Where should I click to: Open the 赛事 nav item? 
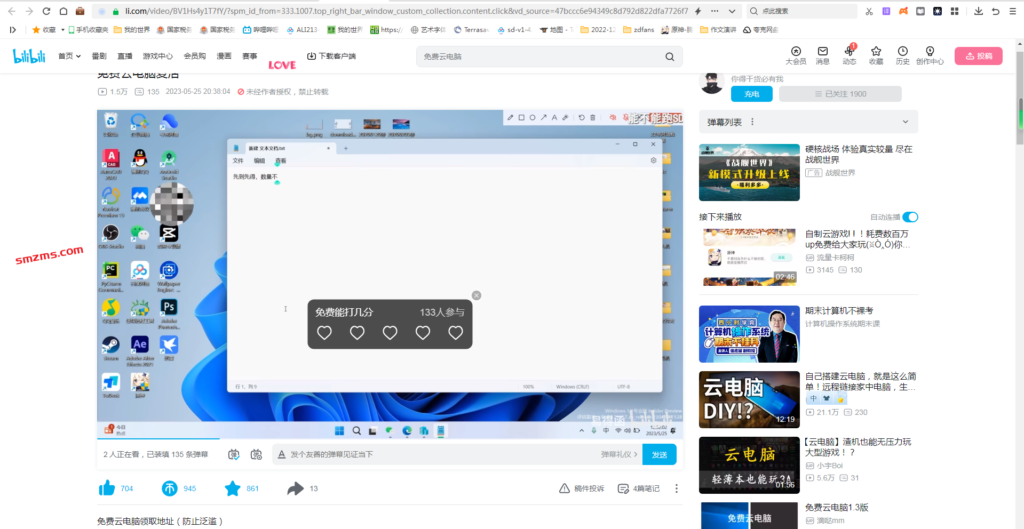tap(249, 56)
